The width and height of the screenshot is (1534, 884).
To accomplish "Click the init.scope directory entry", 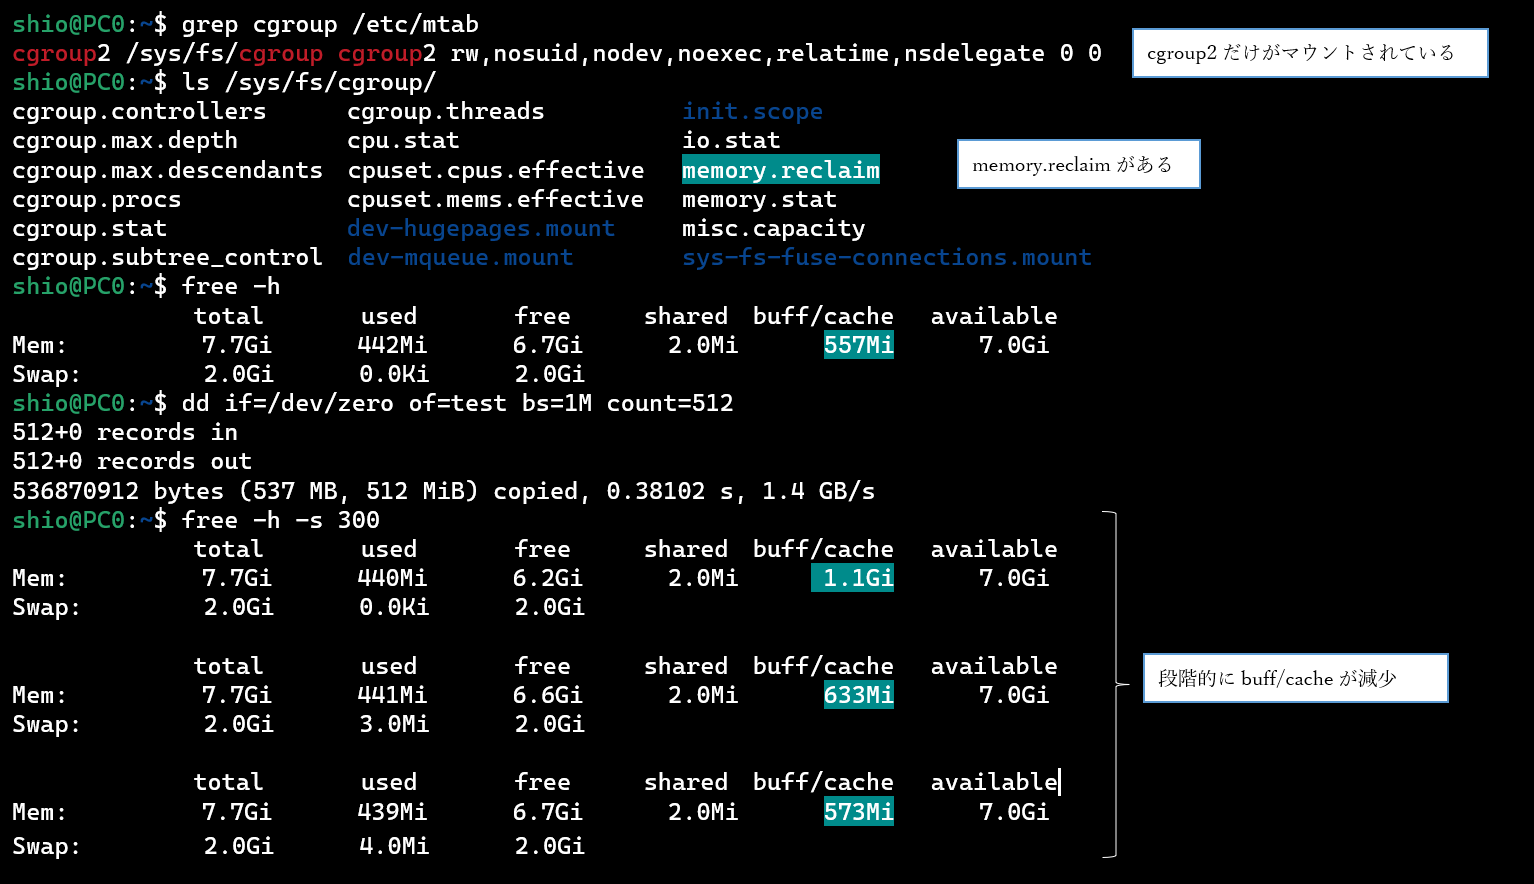I will tap(752, 112).
